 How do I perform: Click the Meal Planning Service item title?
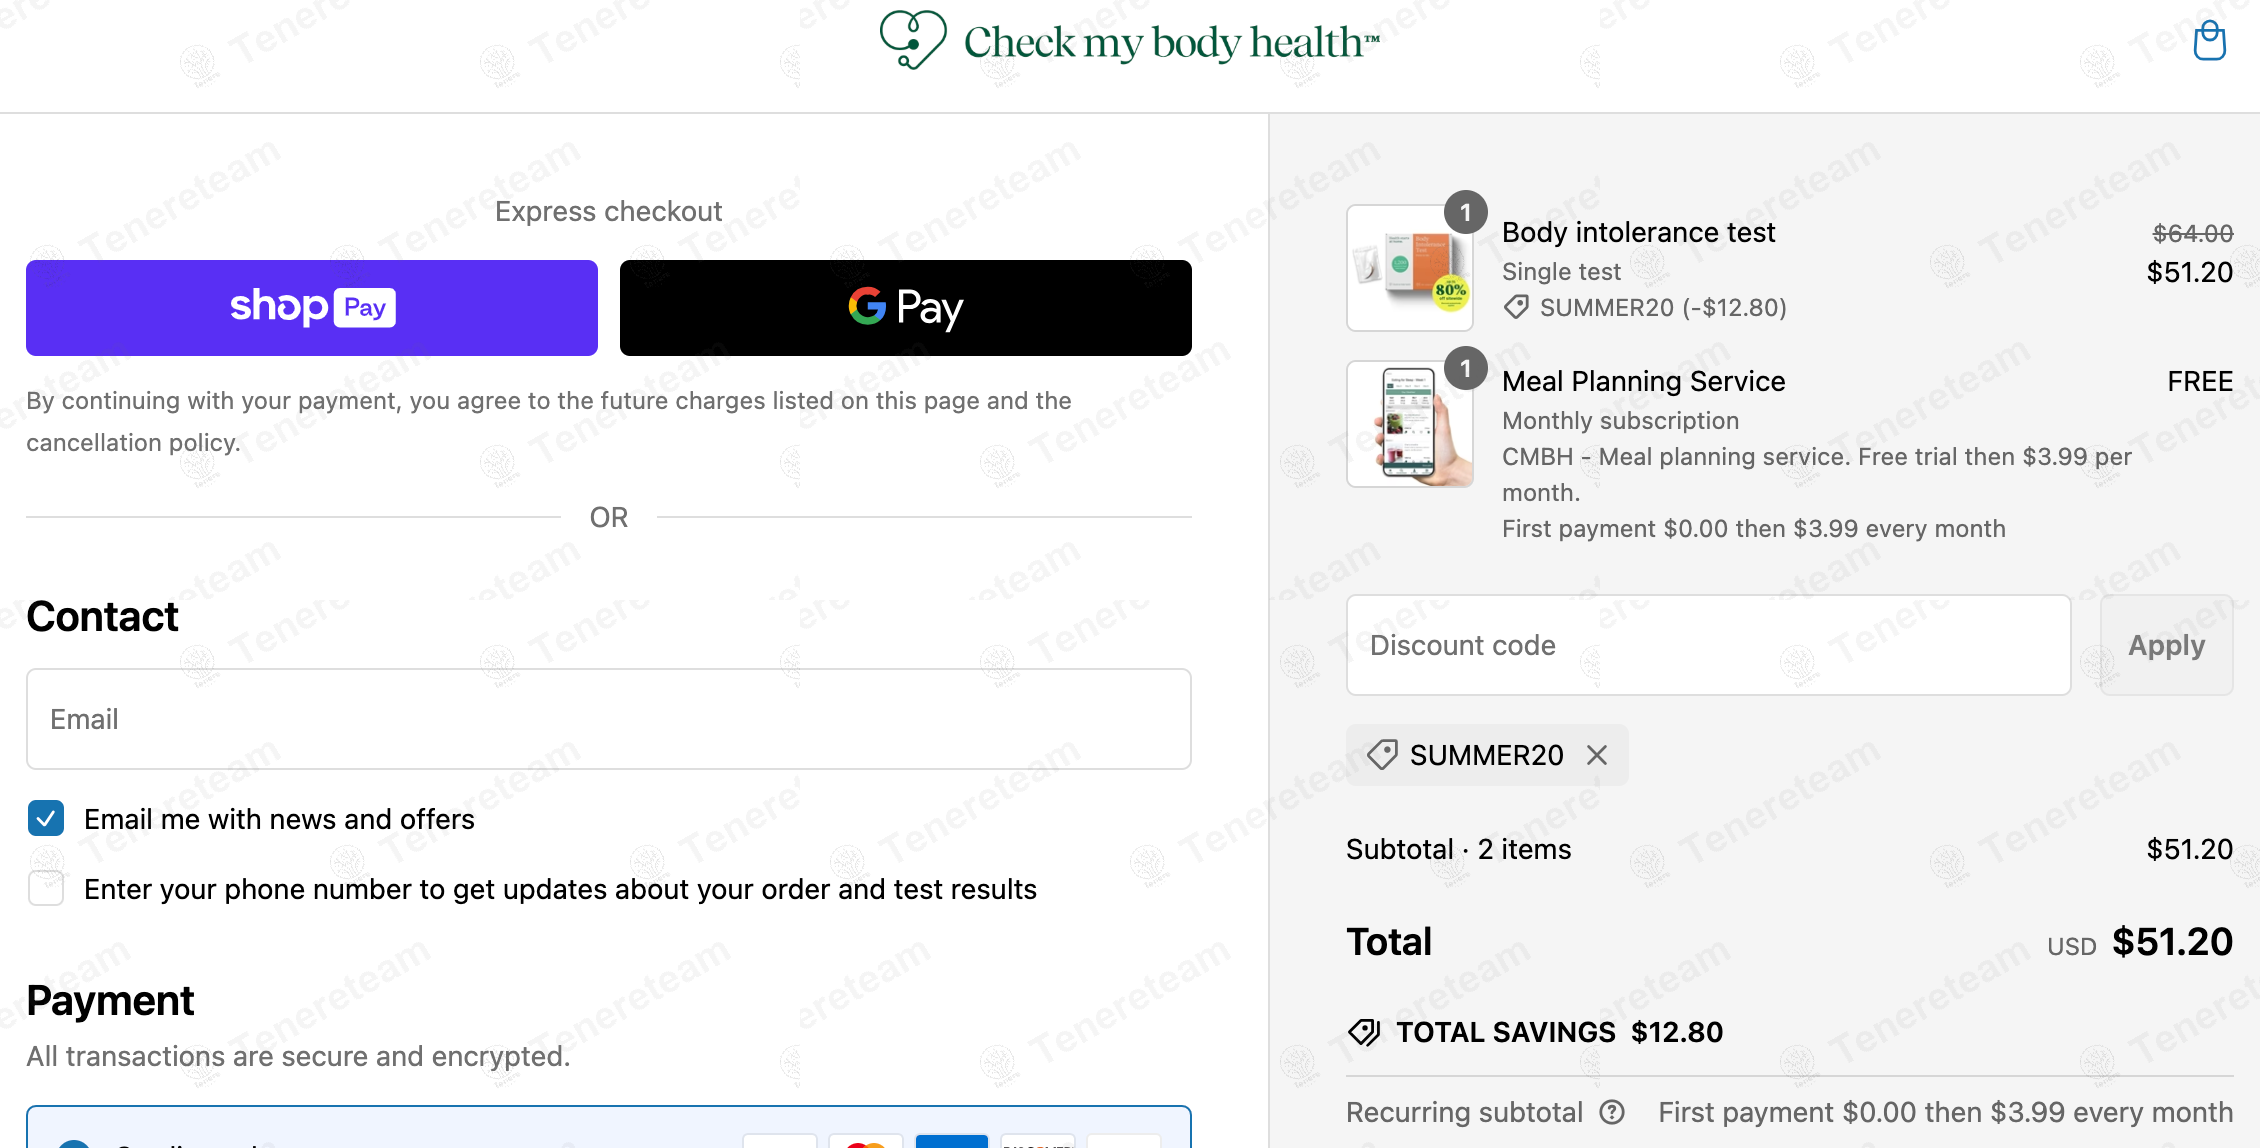(x=1643, y=381)
